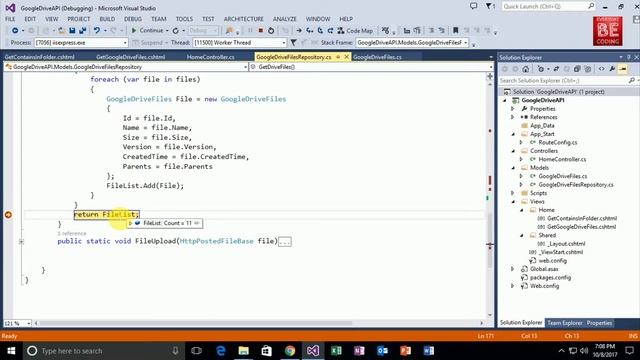Click the thread filter funnel icon
This screenshot has height=360, width=640.
tap(293, 42)
